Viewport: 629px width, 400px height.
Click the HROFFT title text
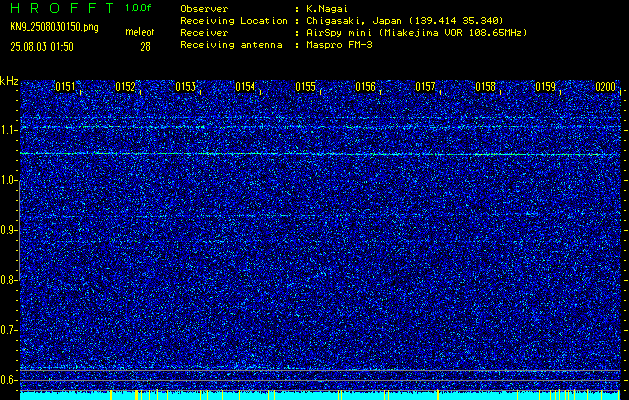[x=62, y=8]
